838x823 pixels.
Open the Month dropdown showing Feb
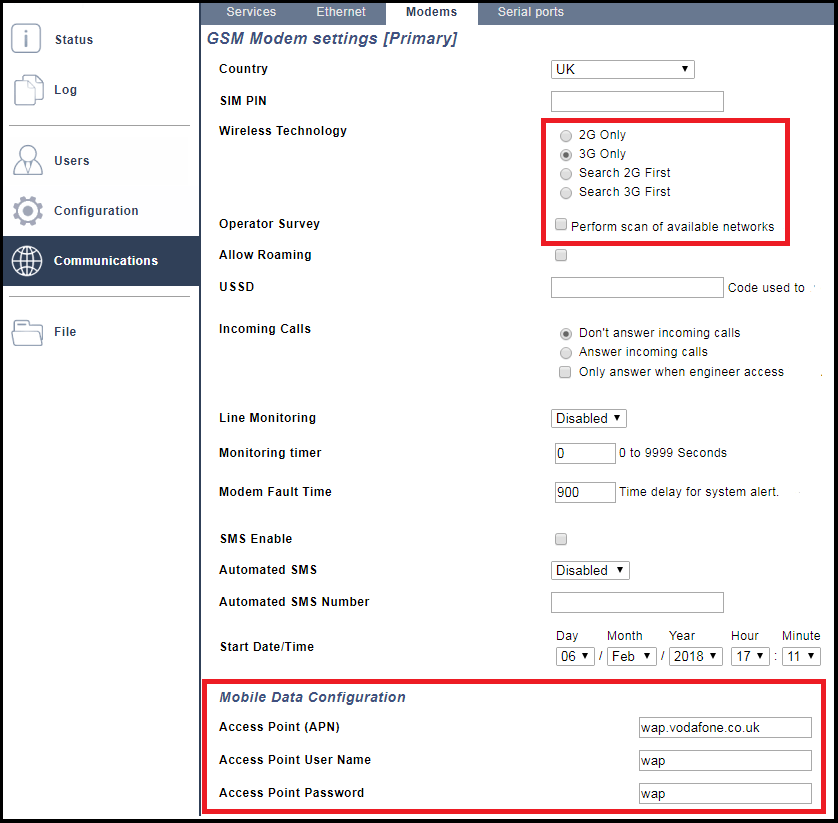coord(631,656)
